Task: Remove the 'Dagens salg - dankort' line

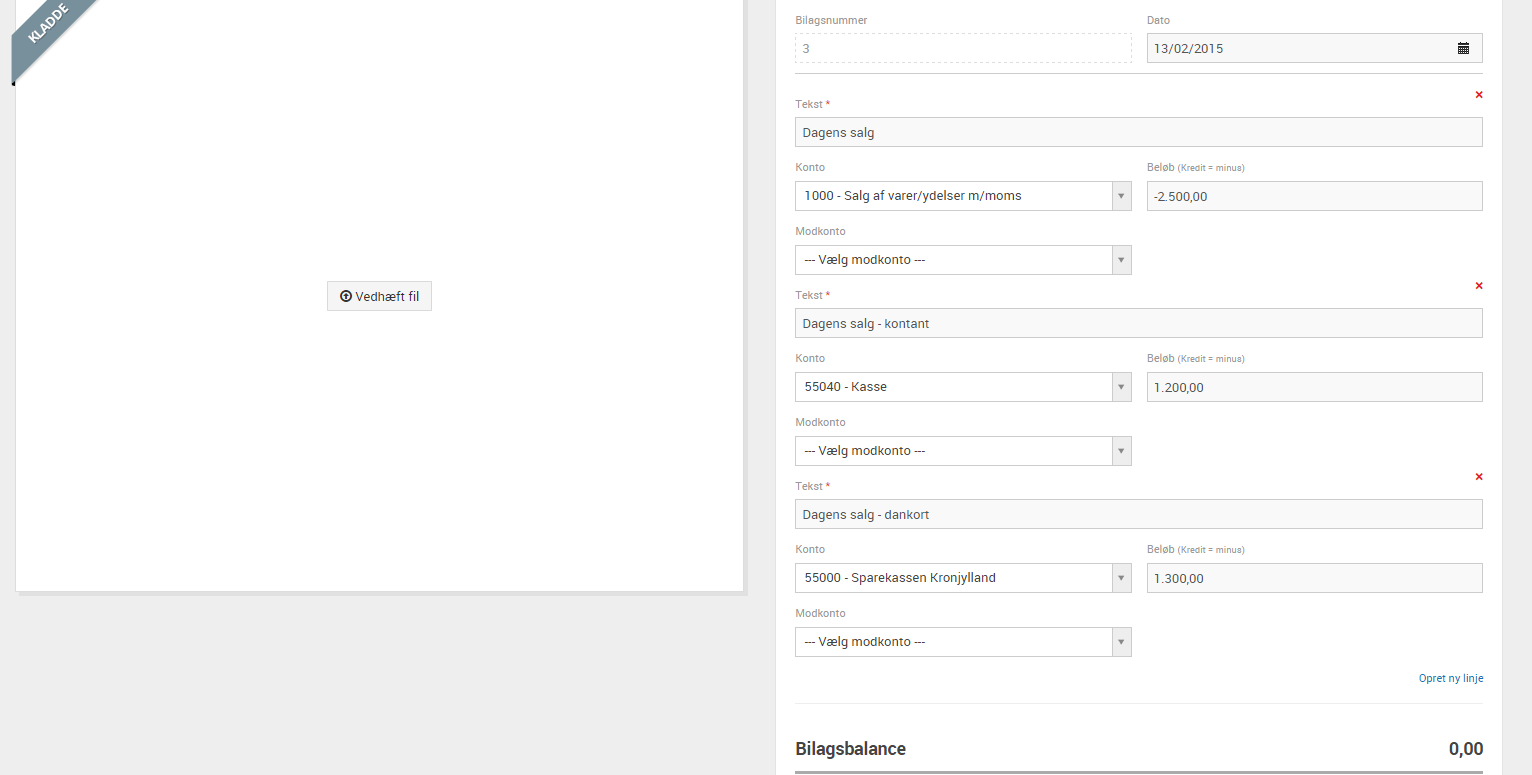Action: pos(1479,477)
